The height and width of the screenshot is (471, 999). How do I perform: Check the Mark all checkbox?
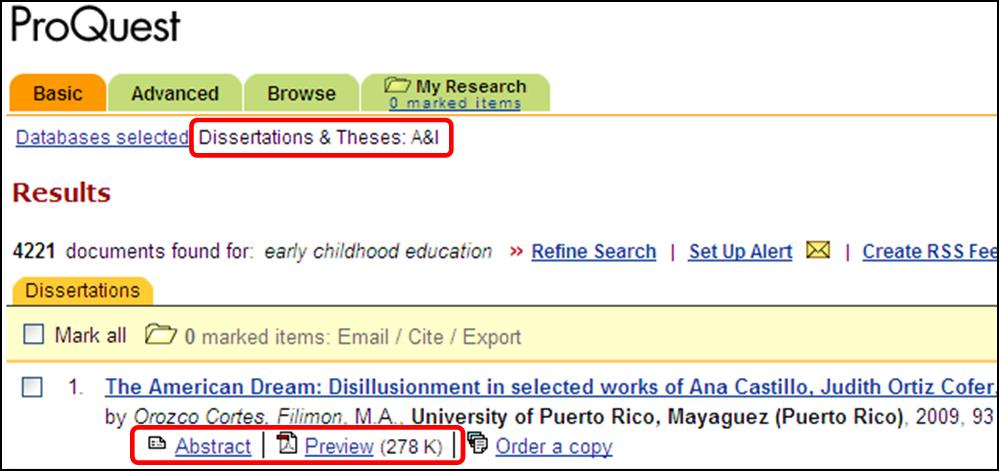(x=34, y=336)
